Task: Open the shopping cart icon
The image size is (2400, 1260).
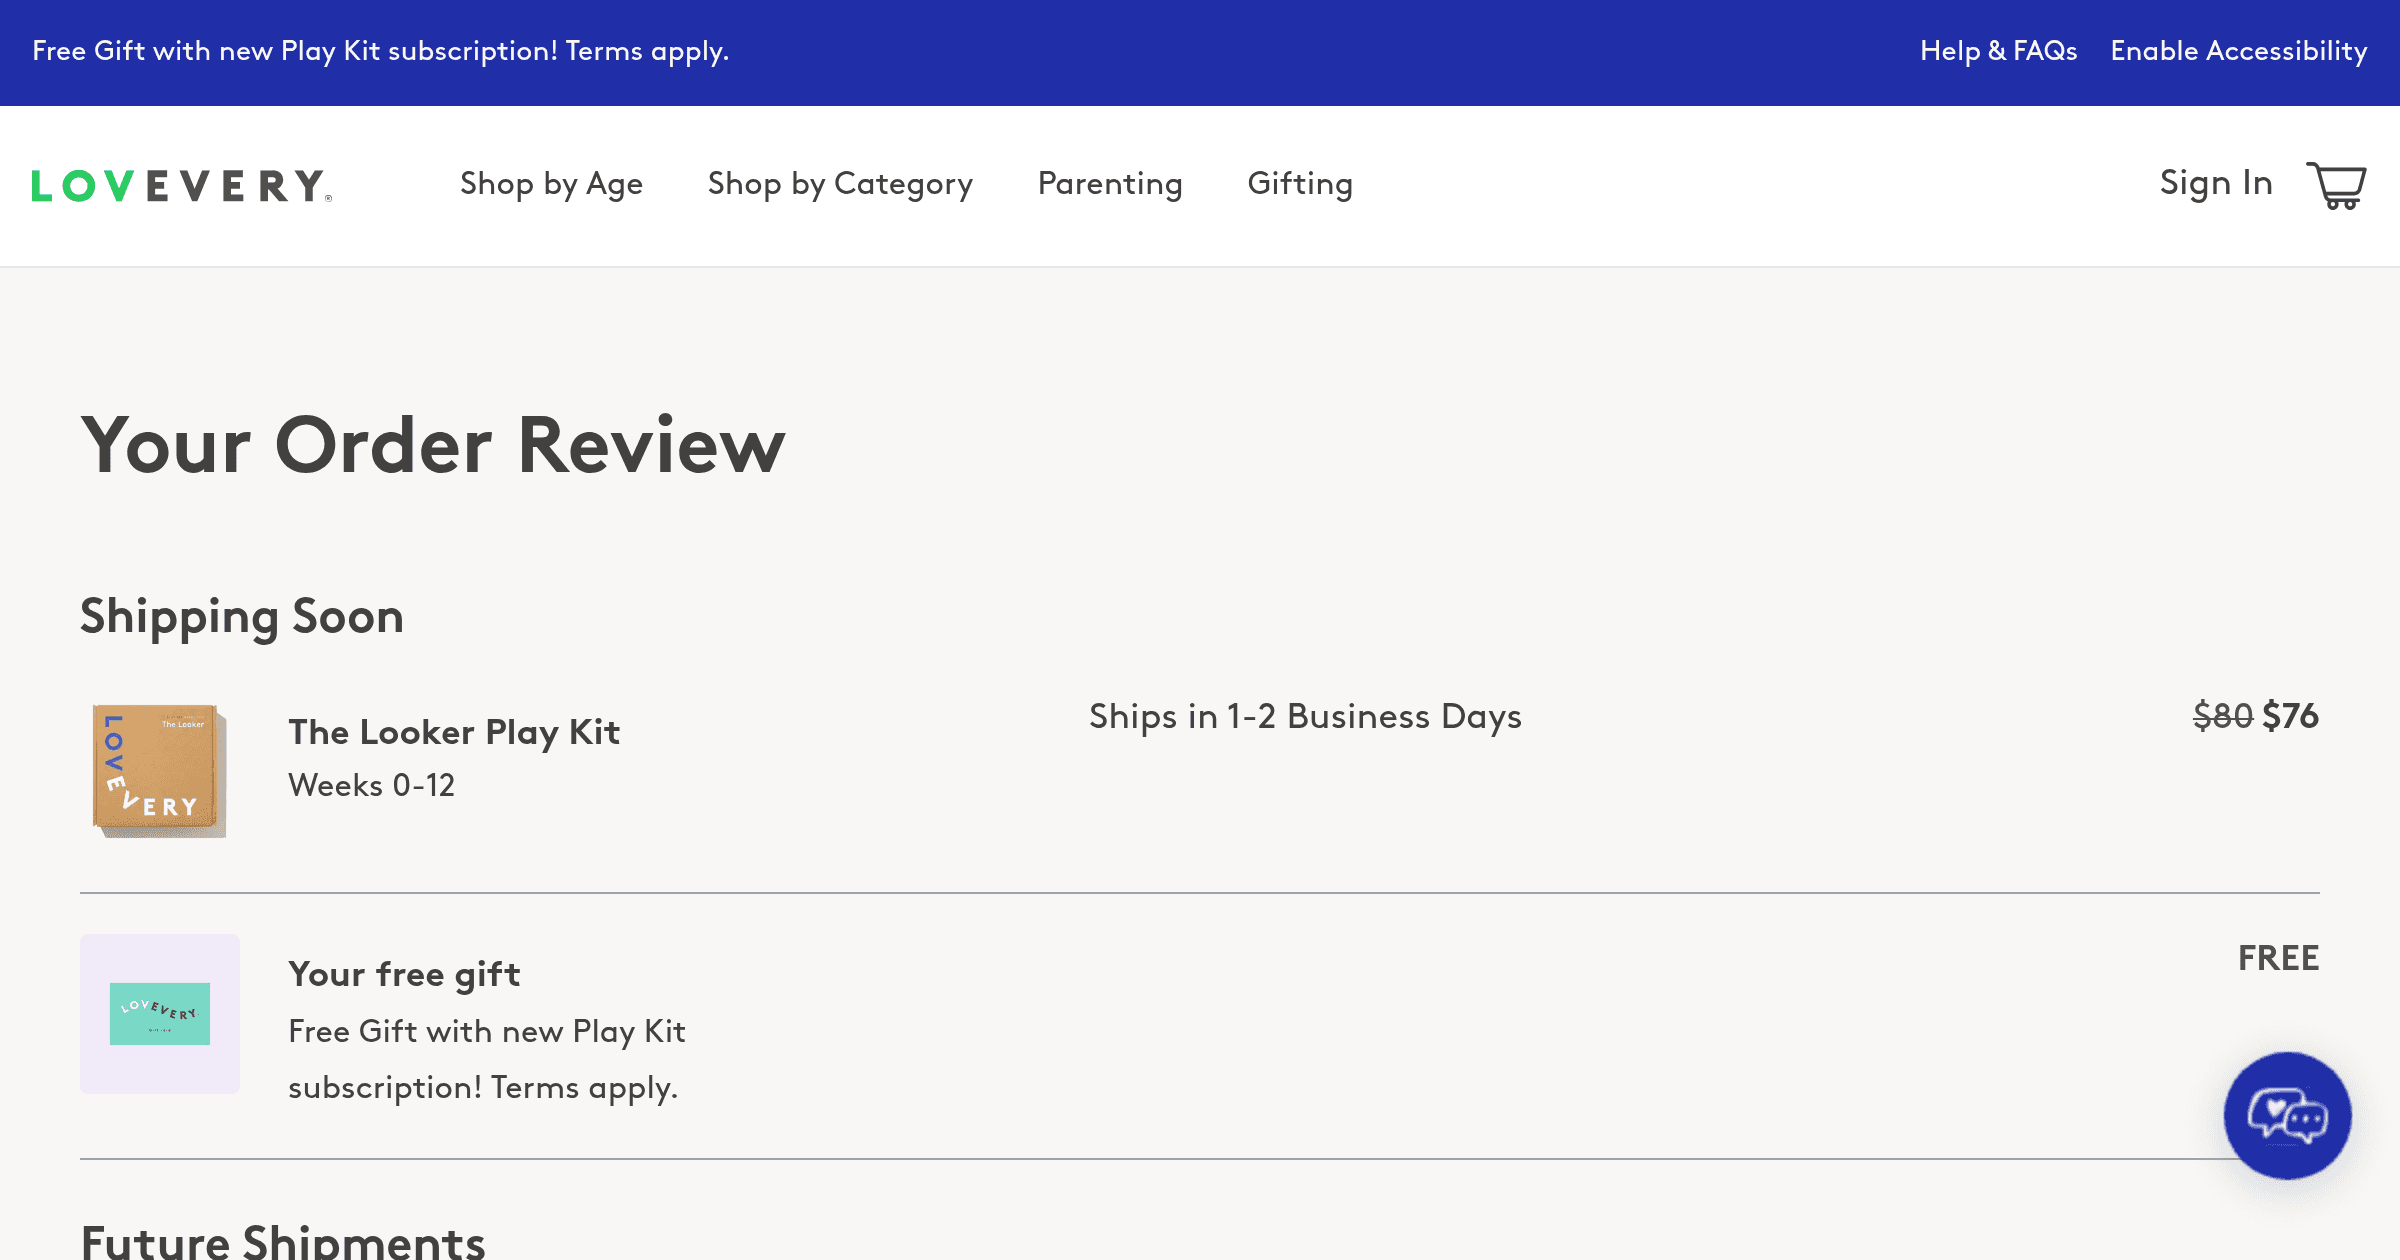Action: click(x=2336, y=185)
